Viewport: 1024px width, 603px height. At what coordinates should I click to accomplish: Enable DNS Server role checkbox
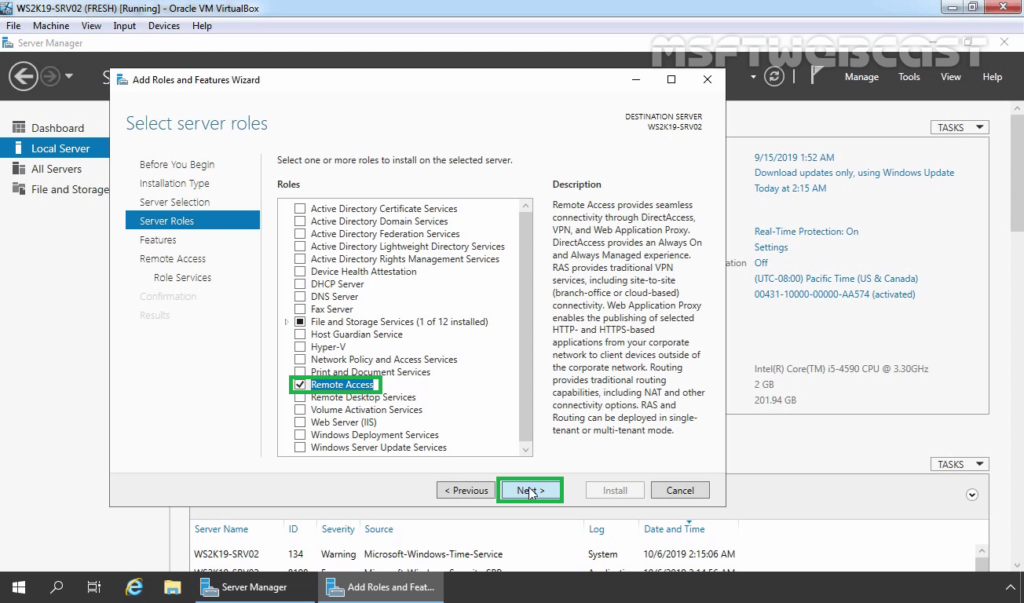coord(300,296)
